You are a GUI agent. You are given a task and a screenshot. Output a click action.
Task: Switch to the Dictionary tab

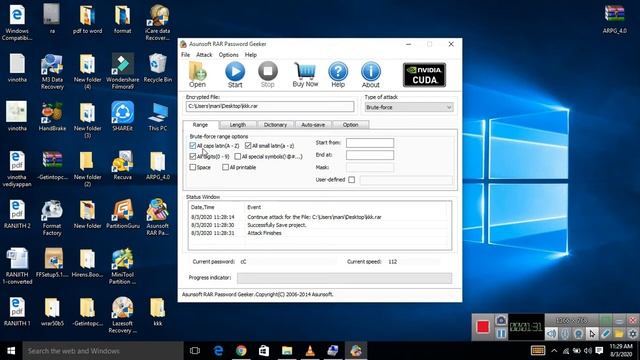pyautogui.click(x=275, y=124)
